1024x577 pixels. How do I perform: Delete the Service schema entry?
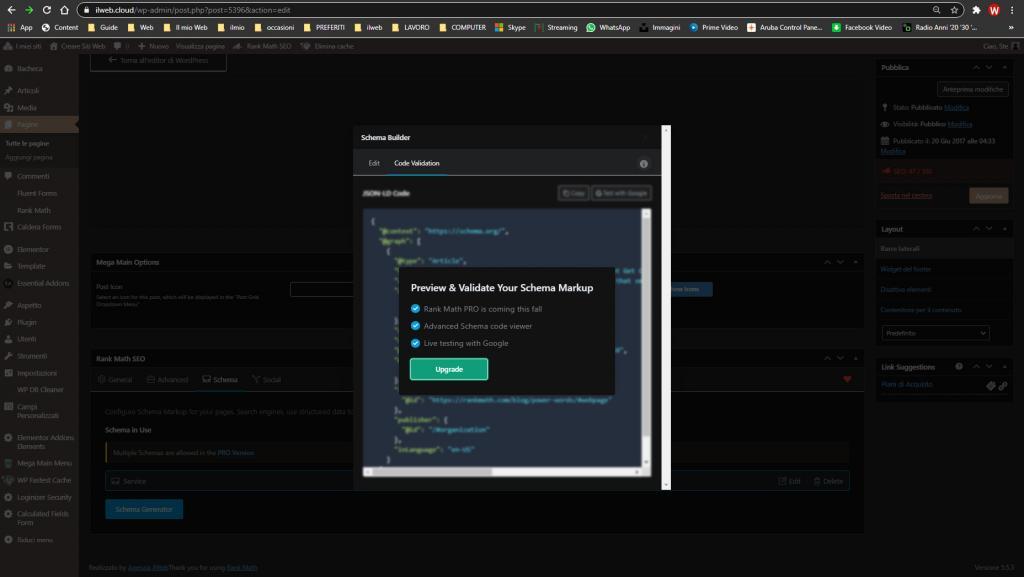pos(828,481)
